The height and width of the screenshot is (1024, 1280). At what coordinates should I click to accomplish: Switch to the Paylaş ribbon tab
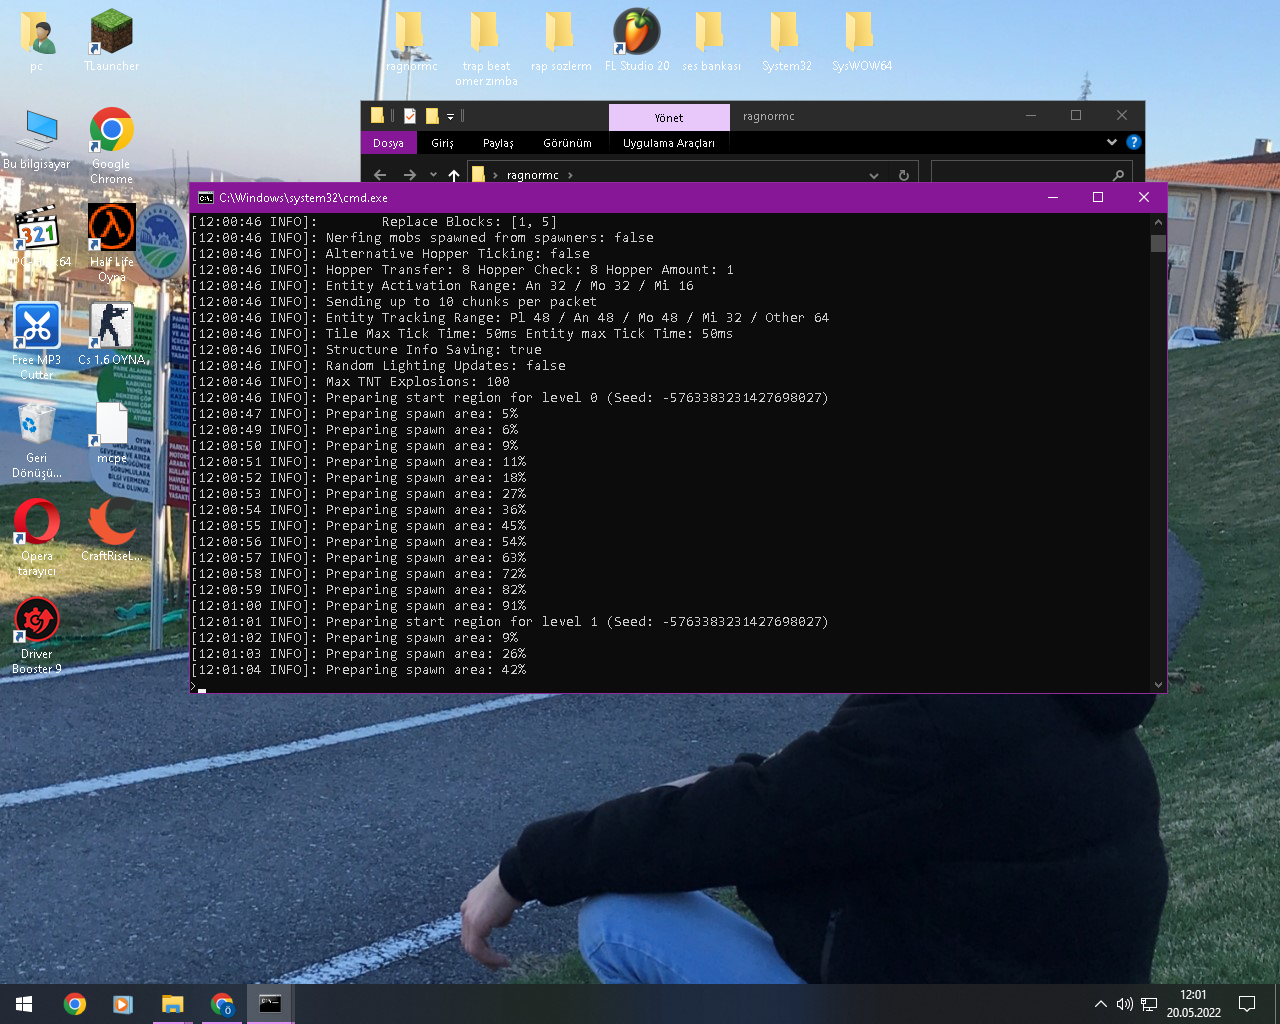pos(498,143)
